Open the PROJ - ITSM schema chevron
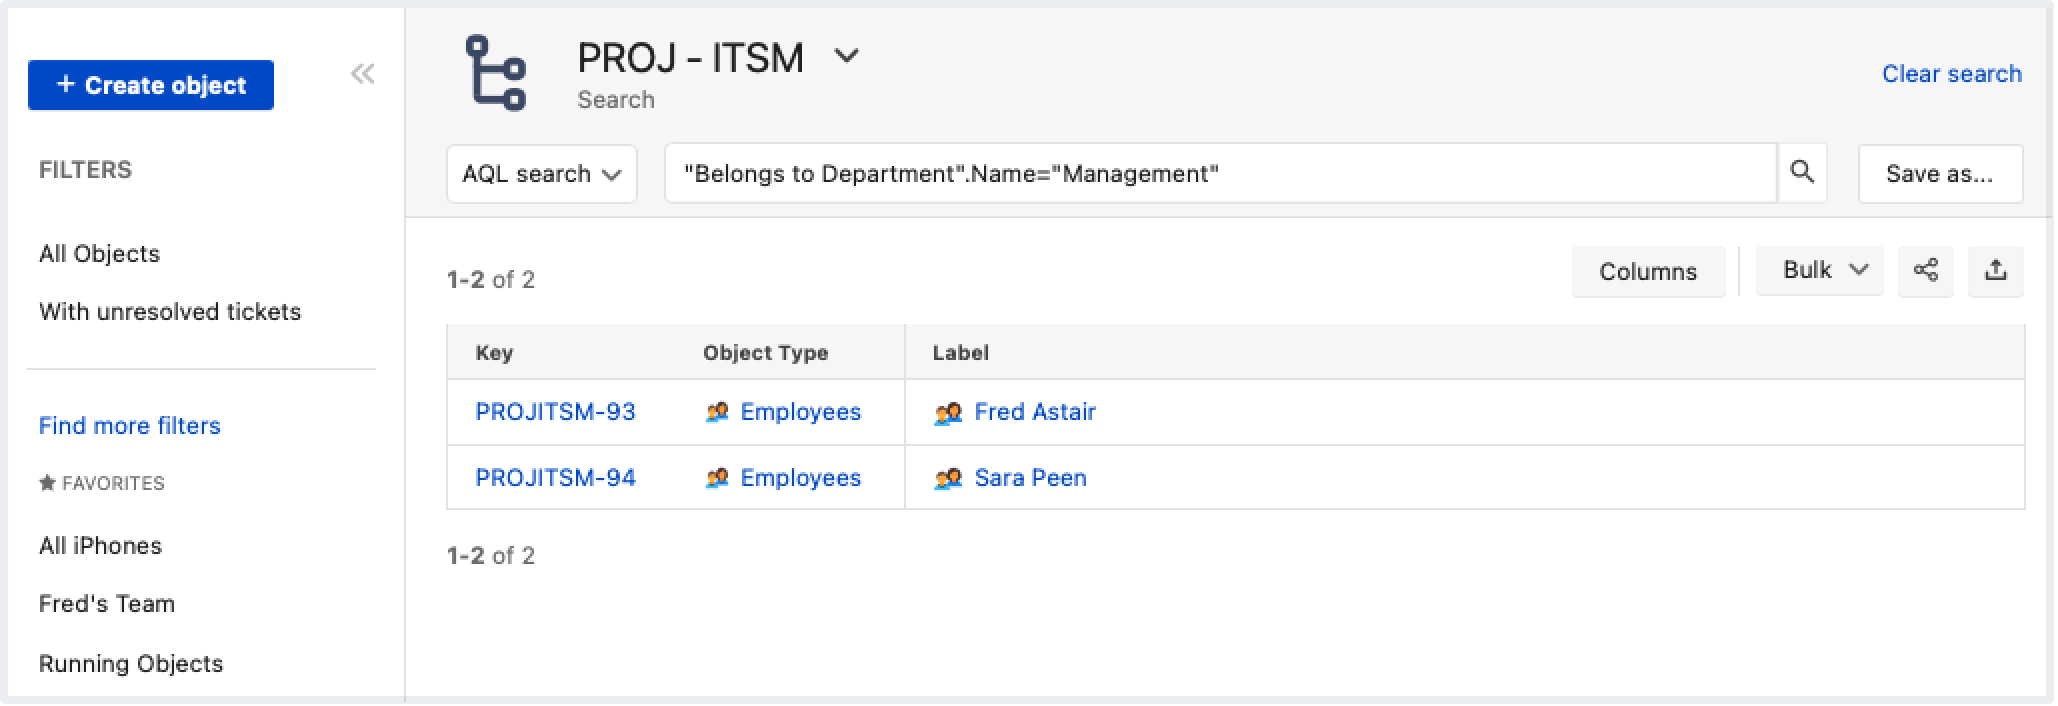The image size is (2058, 706). (846, 57)
